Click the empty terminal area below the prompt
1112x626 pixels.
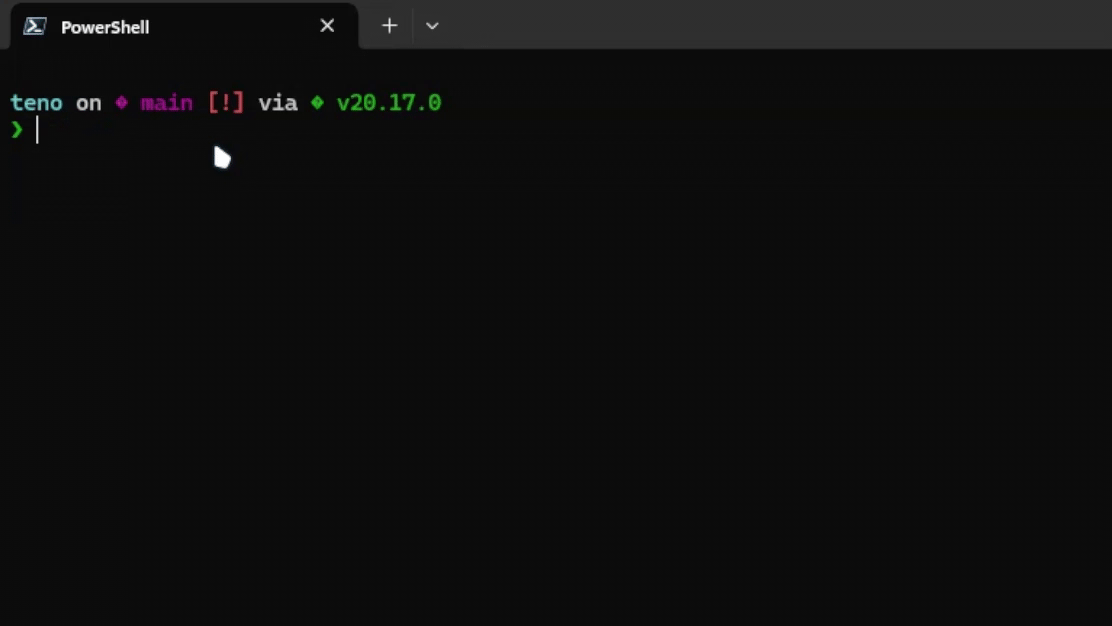[x=556, y=383]
